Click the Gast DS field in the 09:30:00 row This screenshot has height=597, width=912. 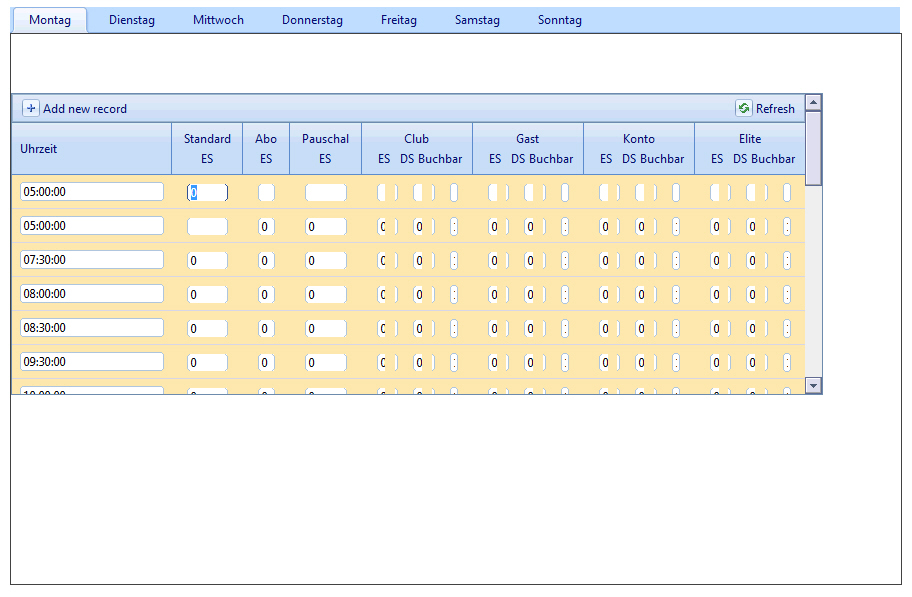click(x=530, y=363)
